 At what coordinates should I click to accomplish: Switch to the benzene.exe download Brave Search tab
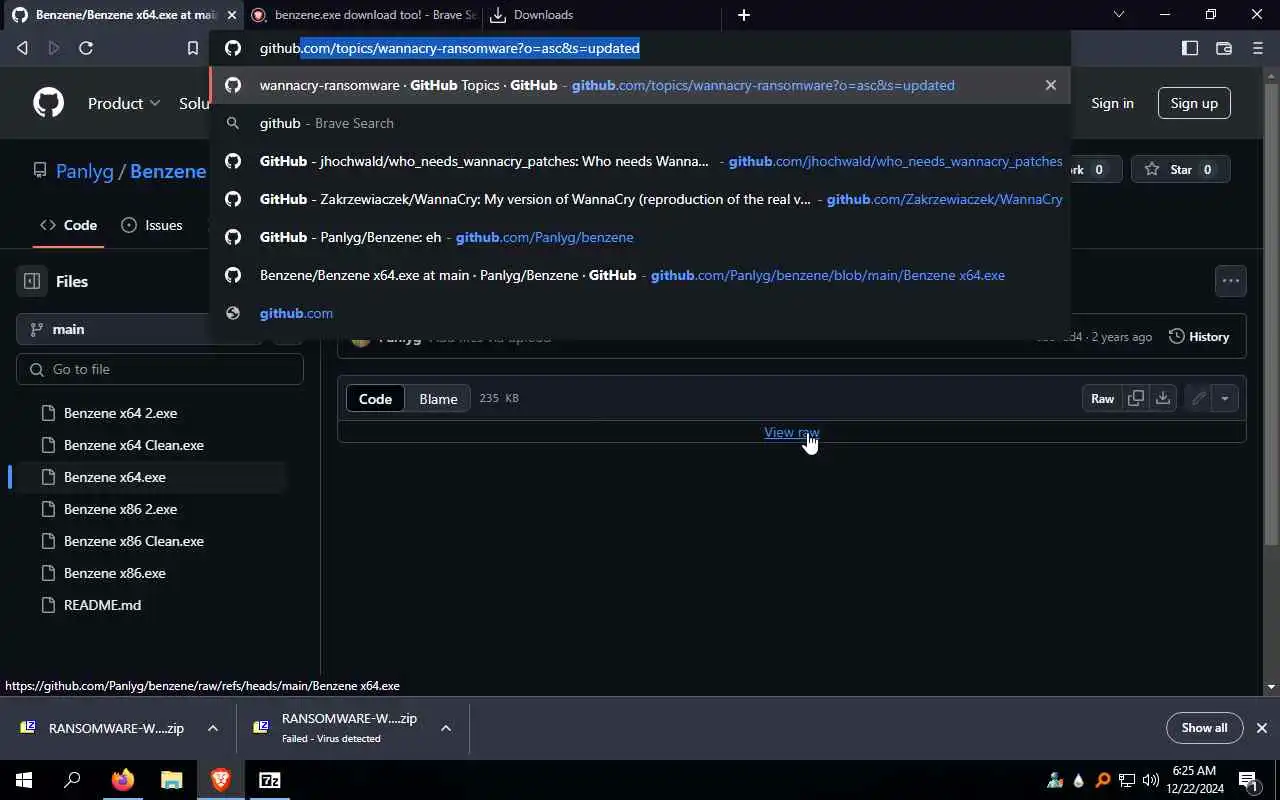pyautogui.click(x=363, y=15)
